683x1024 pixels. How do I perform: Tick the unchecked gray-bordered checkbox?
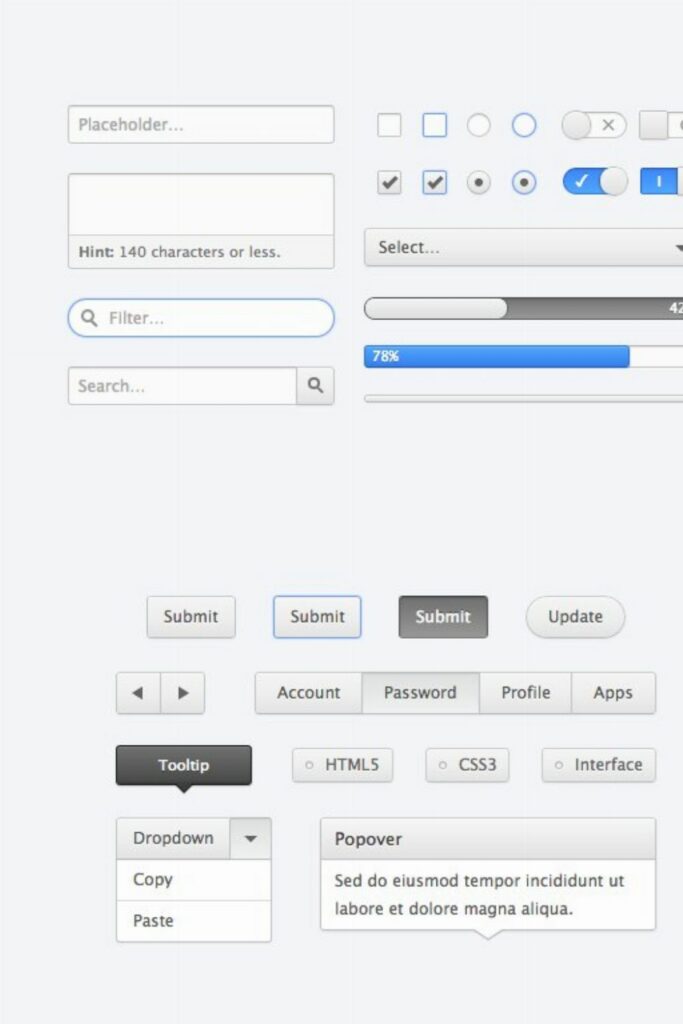(389, 125)
